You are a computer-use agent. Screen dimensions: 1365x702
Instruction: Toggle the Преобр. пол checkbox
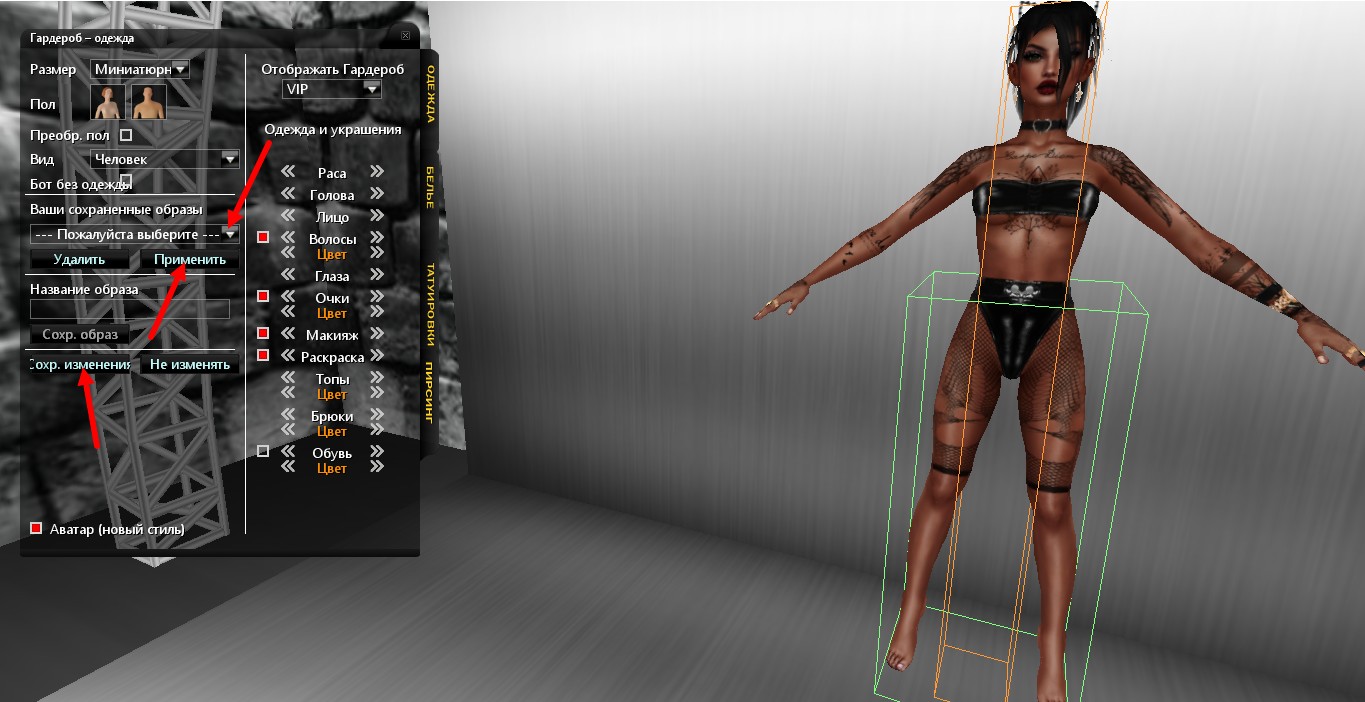point(126,135)
